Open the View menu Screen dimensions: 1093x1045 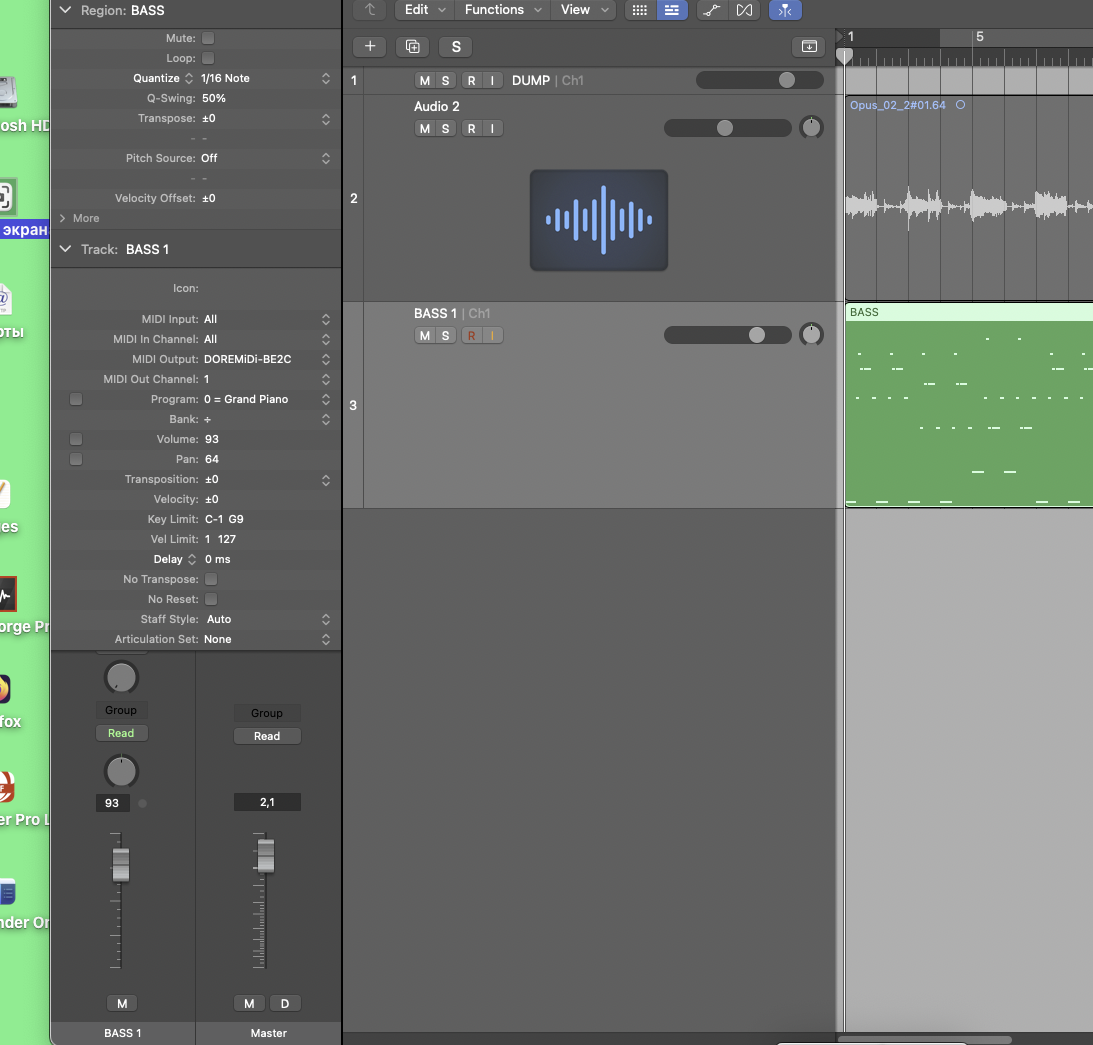(x=584, y=10)
